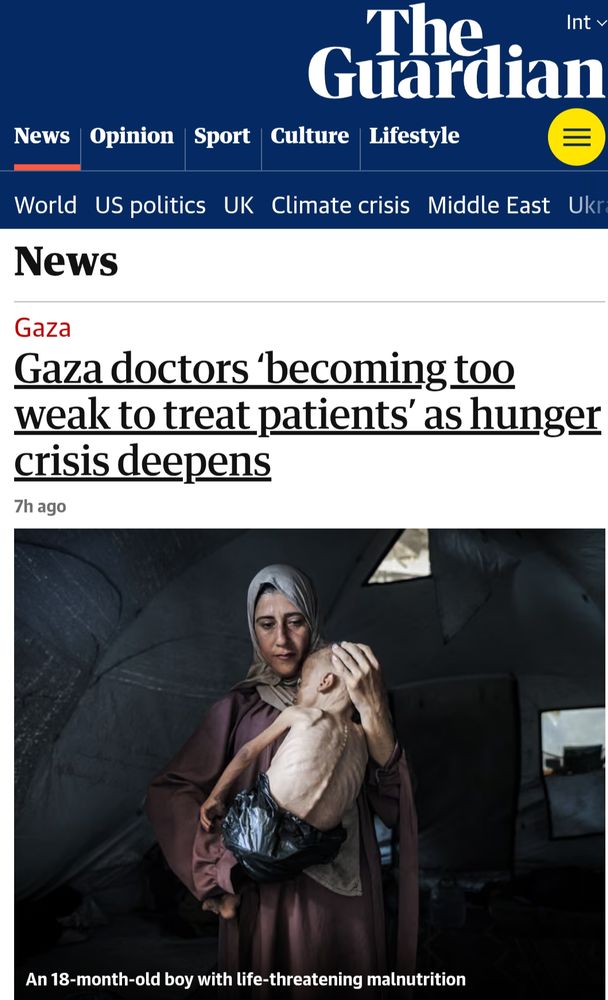Expand the Int edition dropdown
This screenshot has height=1000, width=608.
[586, 22]
